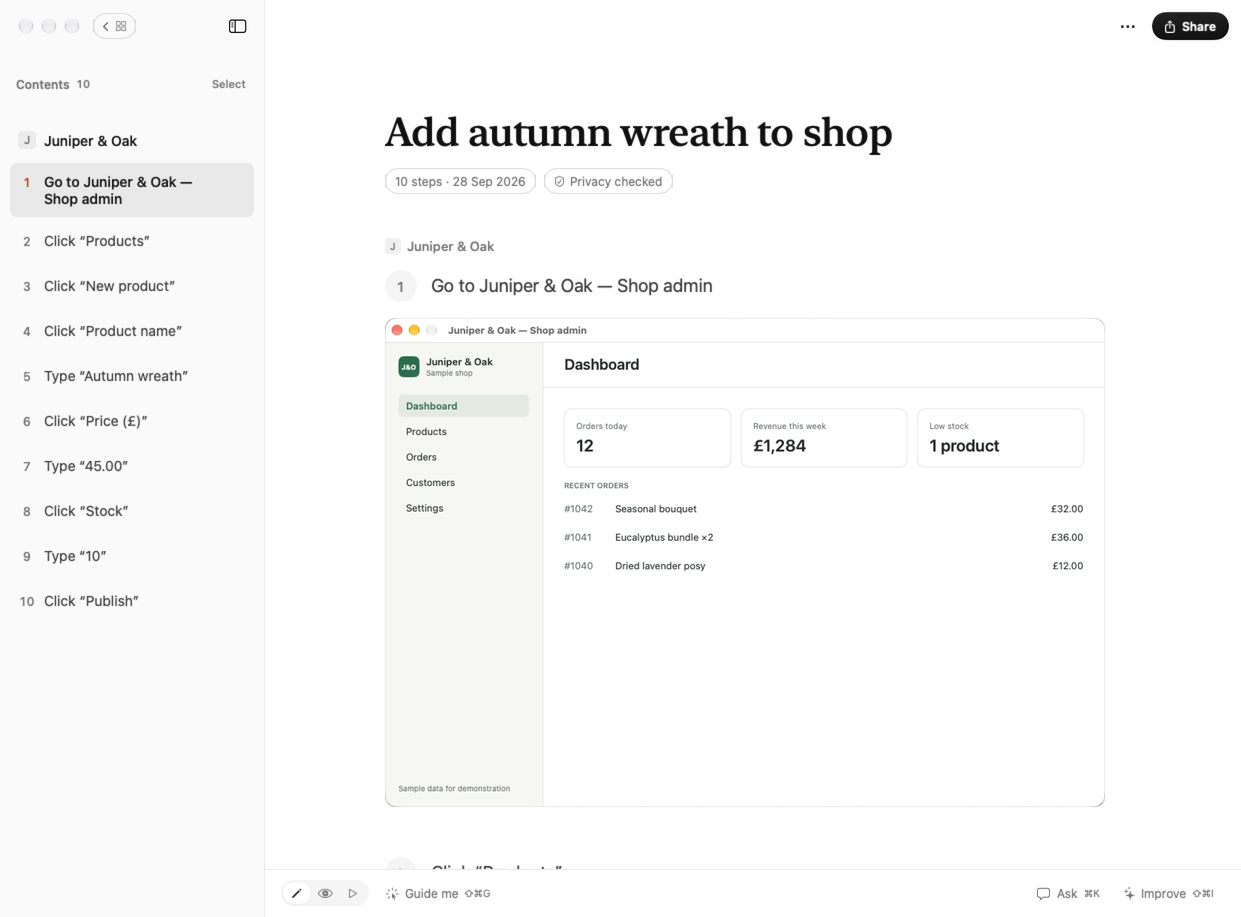Click the Improve sparkle button
The image size is (1241, 917).
point(1167,893)
